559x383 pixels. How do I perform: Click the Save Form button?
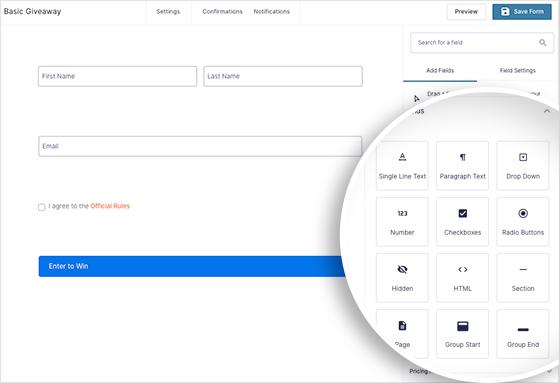coord(522,12)
